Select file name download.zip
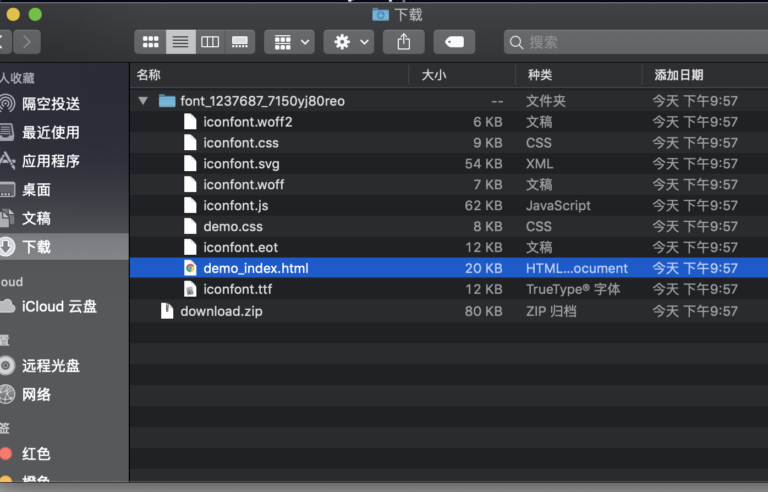This screenshot has height=492, width=768. pos(221,311)
